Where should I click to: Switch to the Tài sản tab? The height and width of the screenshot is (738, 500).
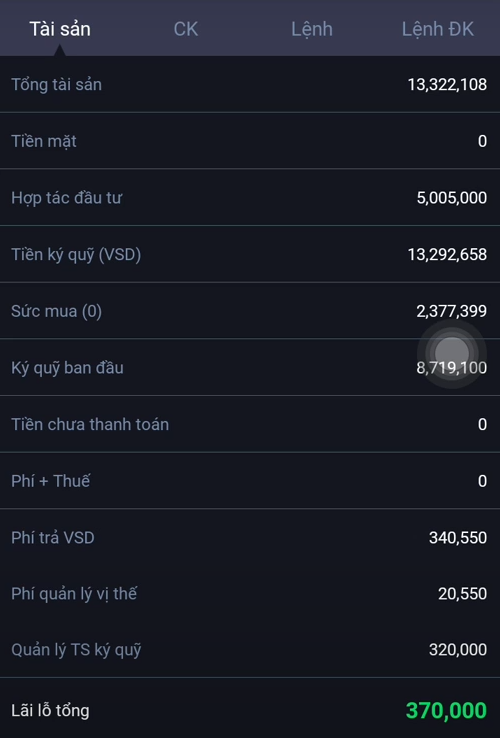pyautogui.click(x=60, y=29)
